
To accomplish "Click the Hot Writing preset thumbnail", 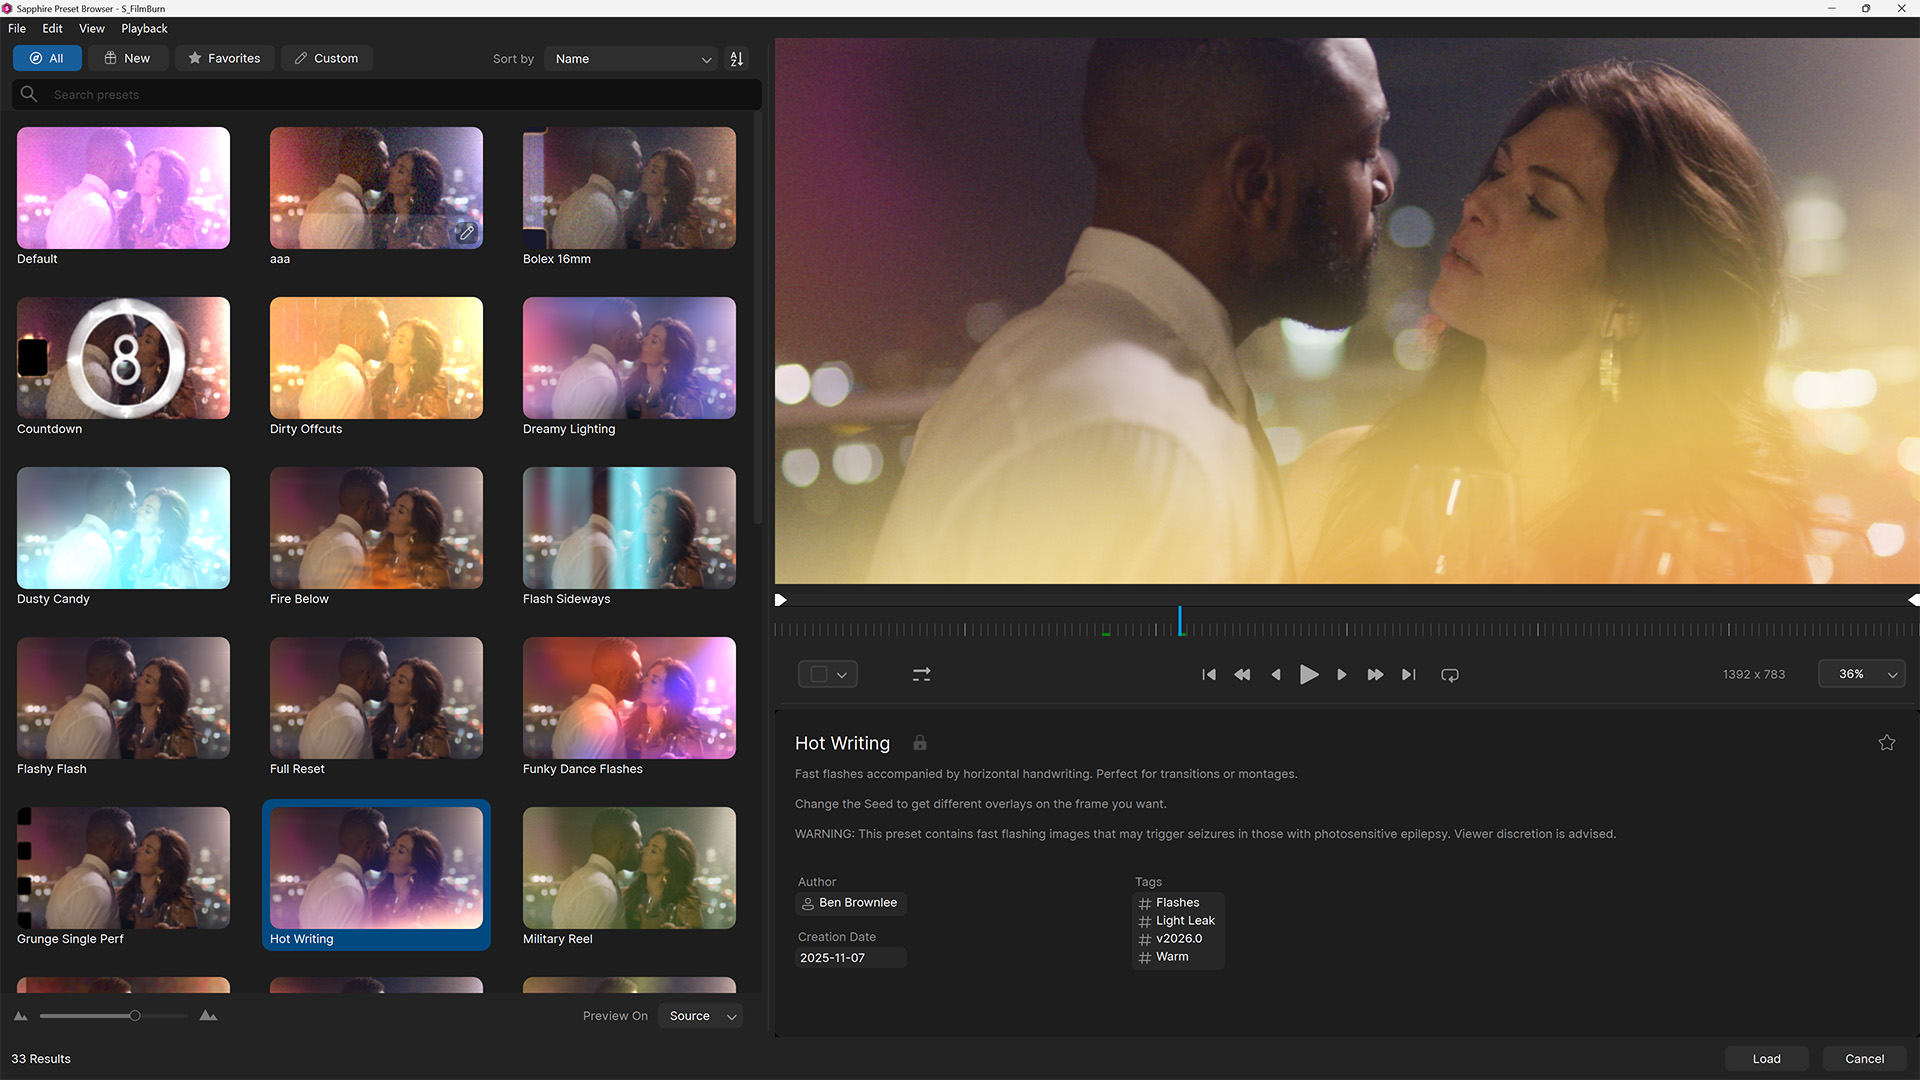I will tap(376, 868).
